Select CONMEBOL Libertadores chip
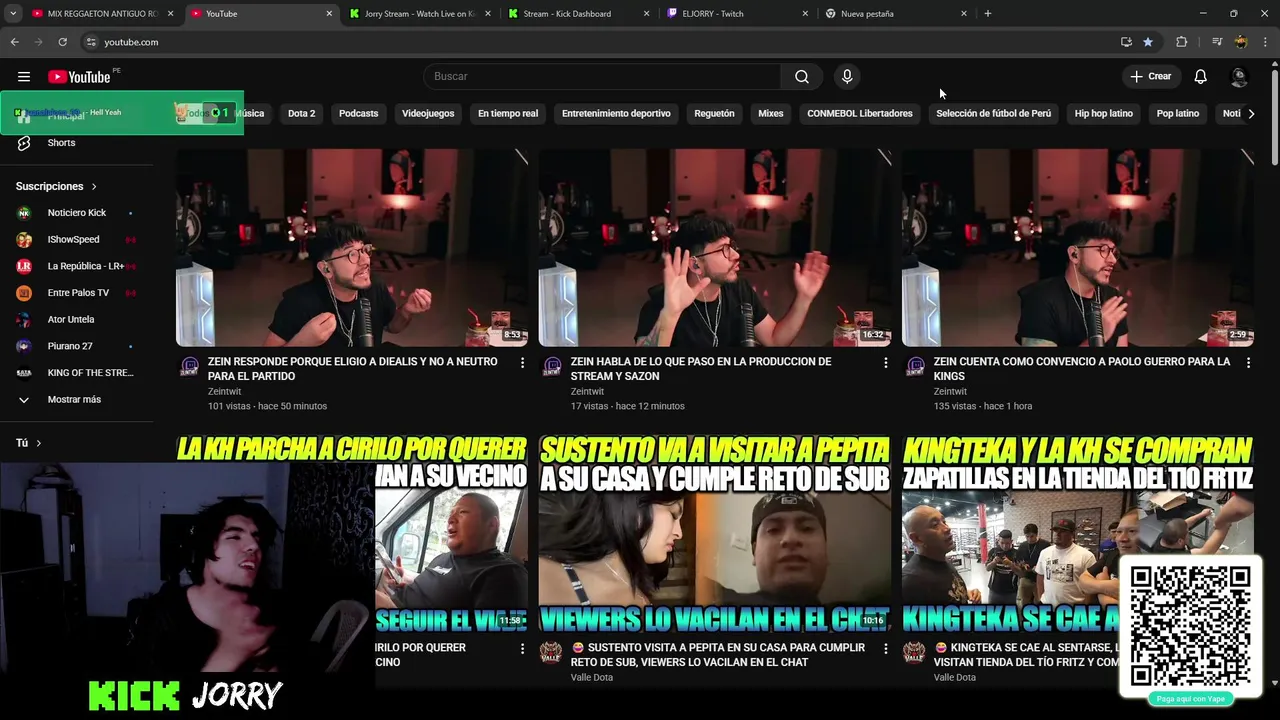Viewport: 1280px width, 720px height. click(860, 114)
